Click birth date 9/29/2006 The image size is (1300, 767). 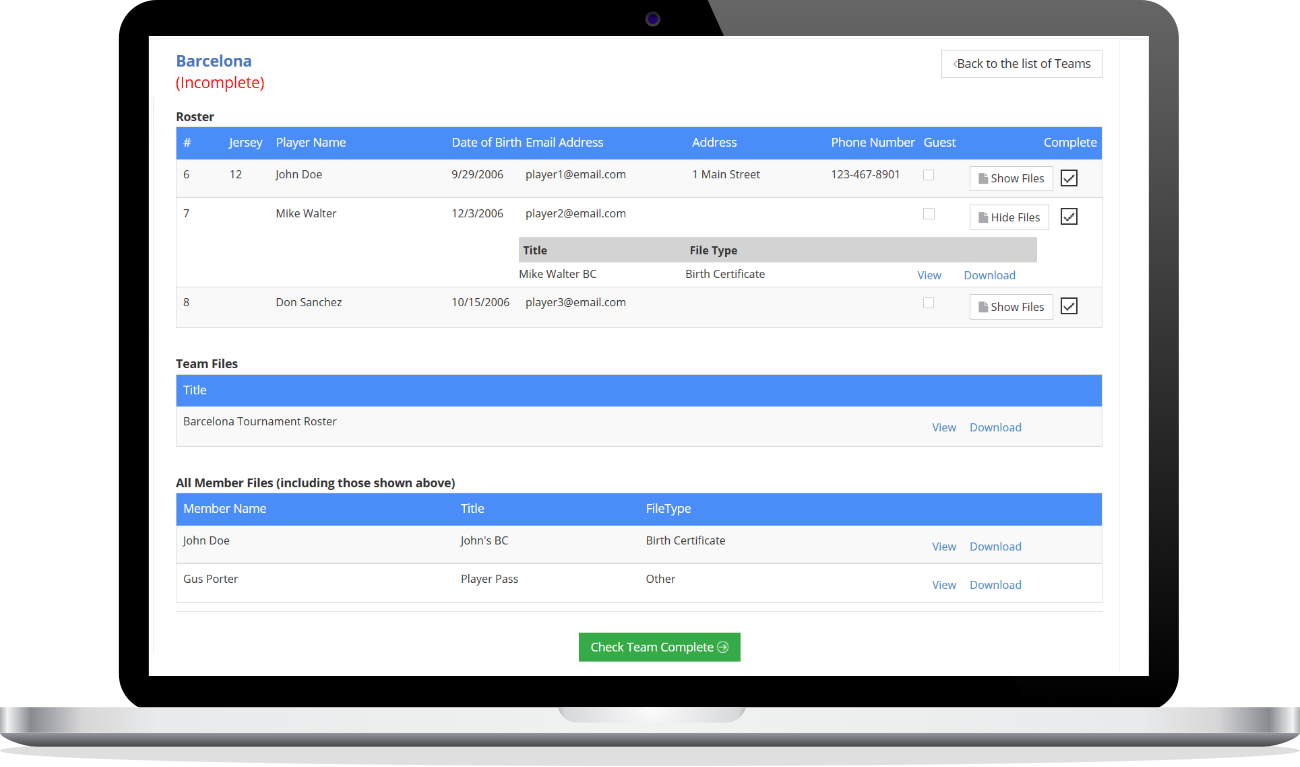tap(478, 175)
